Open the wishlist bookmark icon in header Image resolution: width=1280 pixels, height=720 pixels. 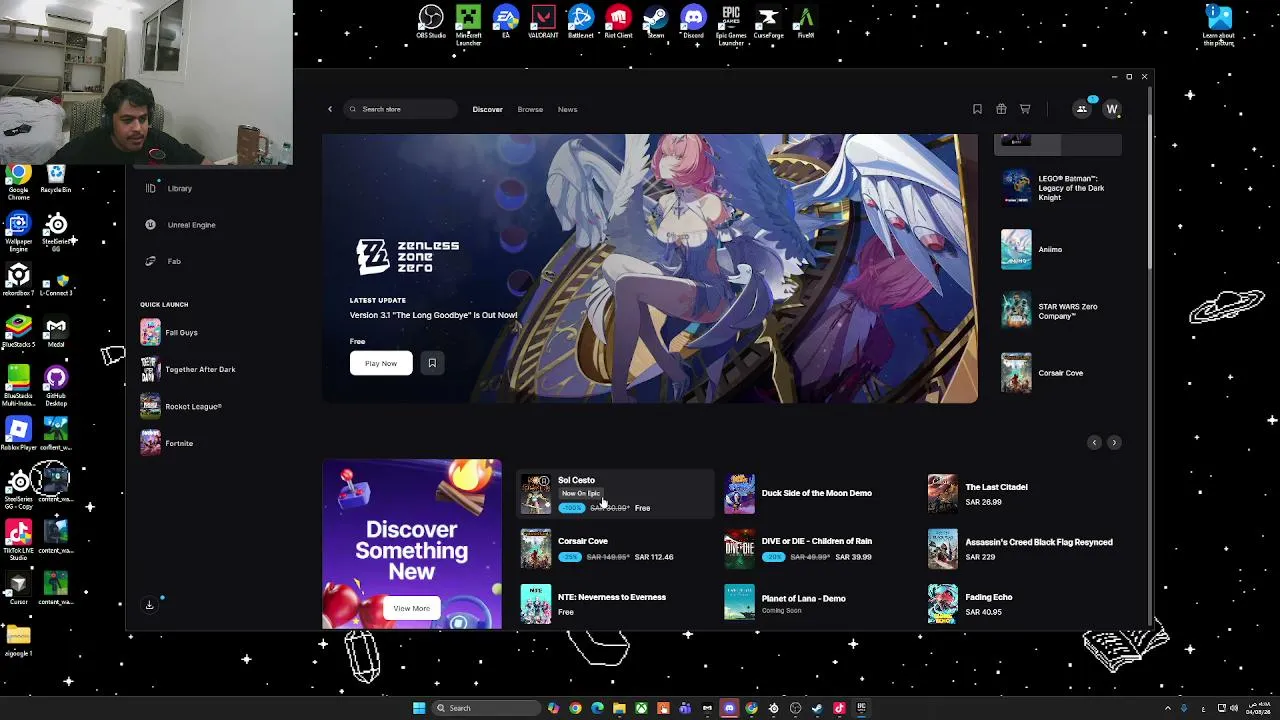977,109
